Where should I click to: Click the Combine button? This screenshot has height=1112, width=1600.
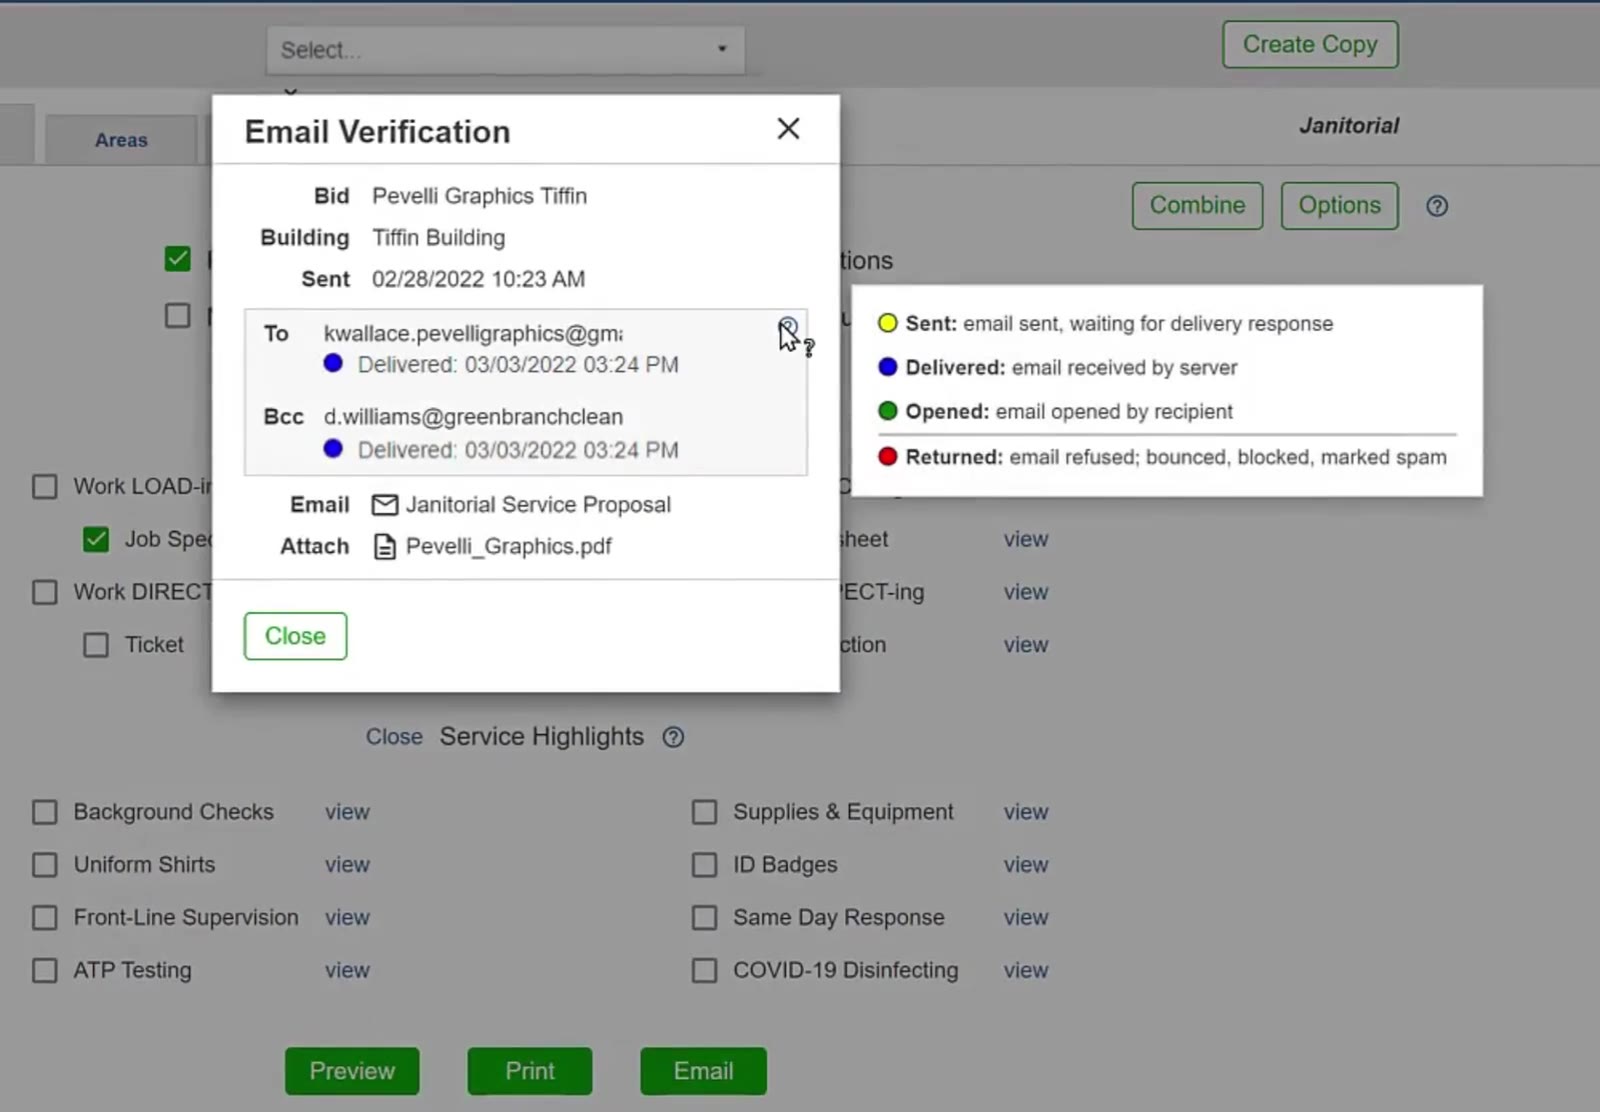coord(1197,205)
